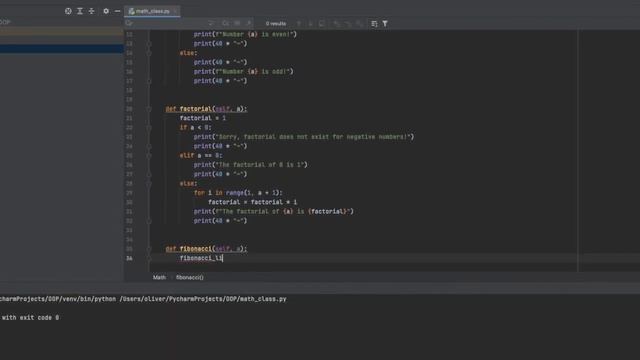640x360 pixels.
Task: Click the Expand All icon in project toolbar
Action: pos(80,11)
